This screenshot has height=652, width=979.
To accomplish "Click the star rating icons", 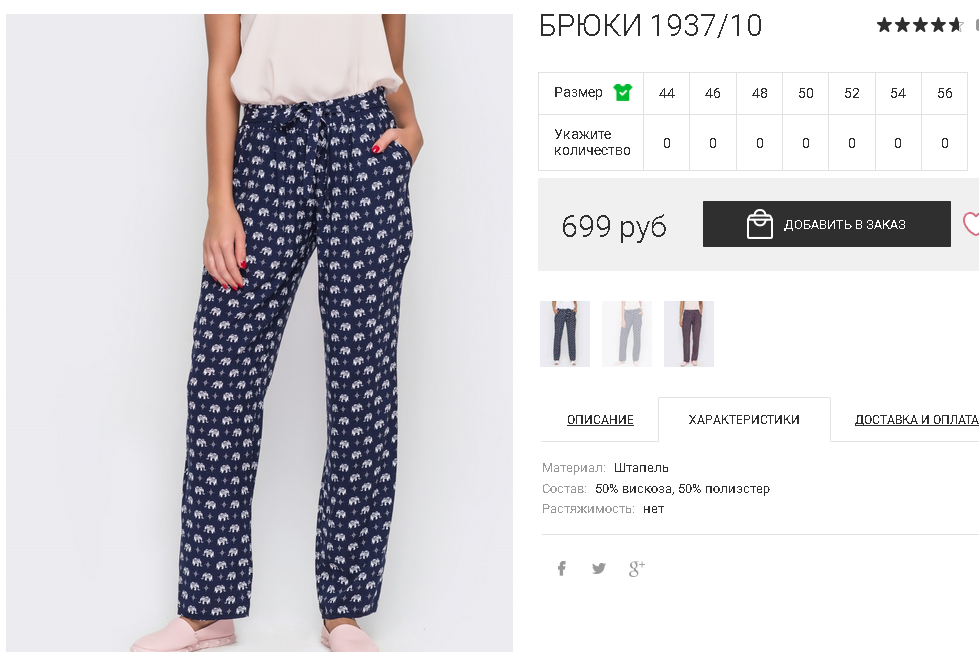I will pyautogui.click(x=920, y=25).
